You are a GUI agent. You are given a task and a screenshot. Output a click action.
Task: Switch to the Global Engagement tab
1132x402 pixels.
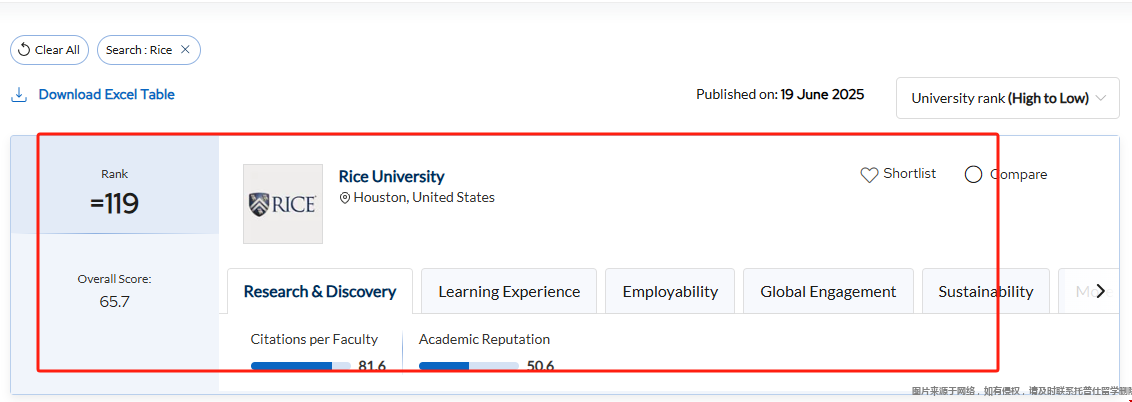pos(828,292)
